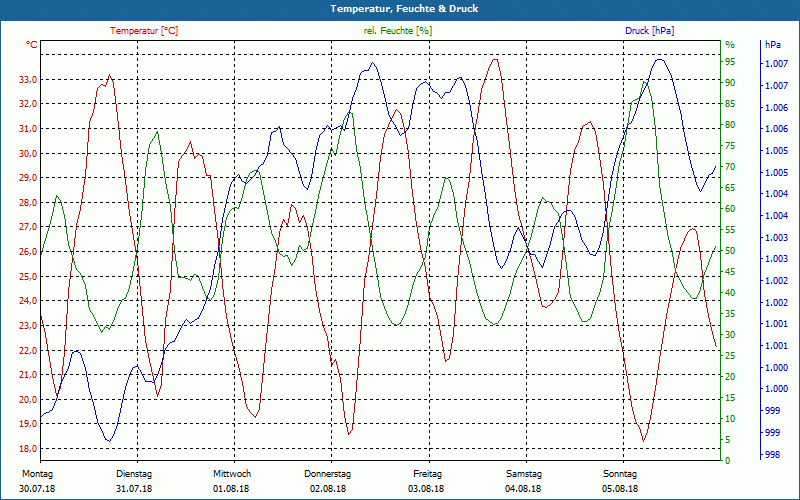Click the "23,0" temperature axis value
The image size is (800, 500).
[x=28, y=326]
